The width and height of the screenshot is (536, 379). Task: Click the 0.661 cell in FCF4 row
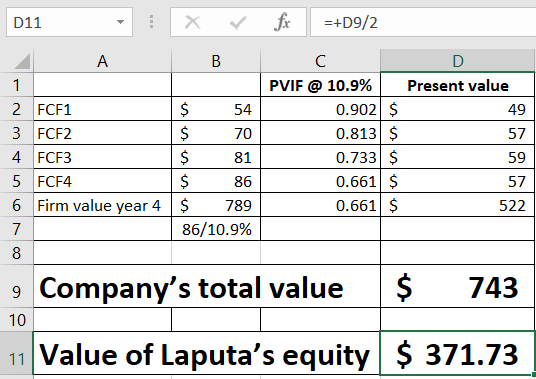coord(320,181)
